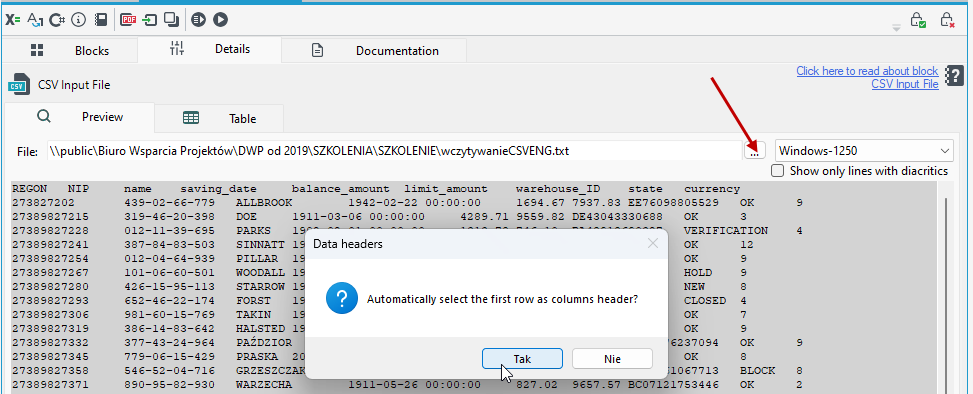This screenshot has height=394, width=973.
Task: Click the 'WOODALL' name in preview
Action: pos(260,273)
